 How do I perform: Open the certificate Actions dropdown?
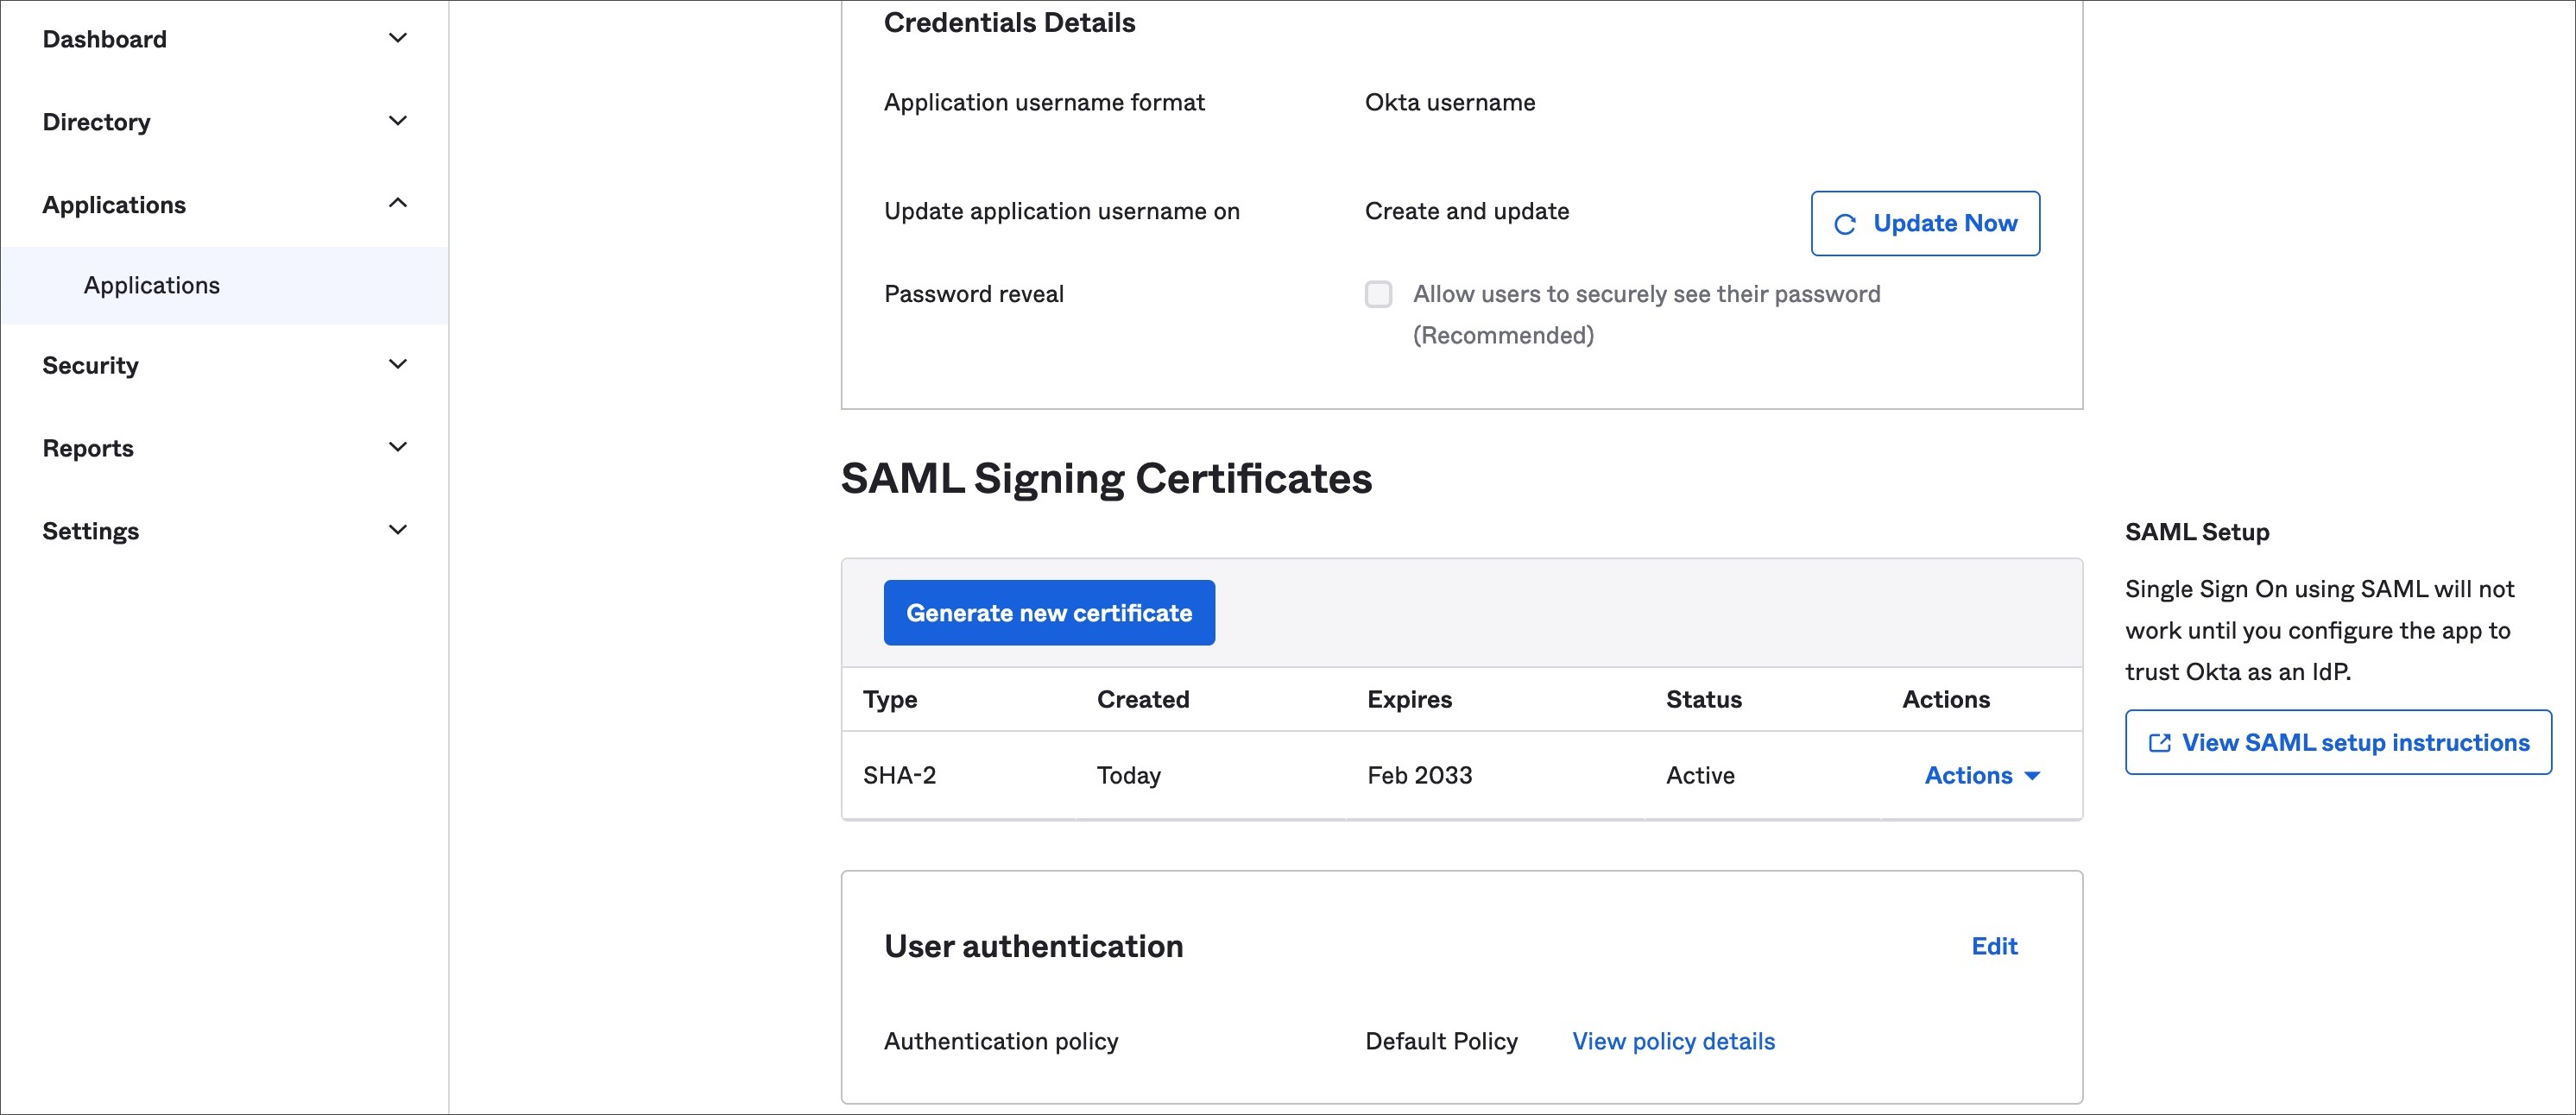(x=1981, y=775)
